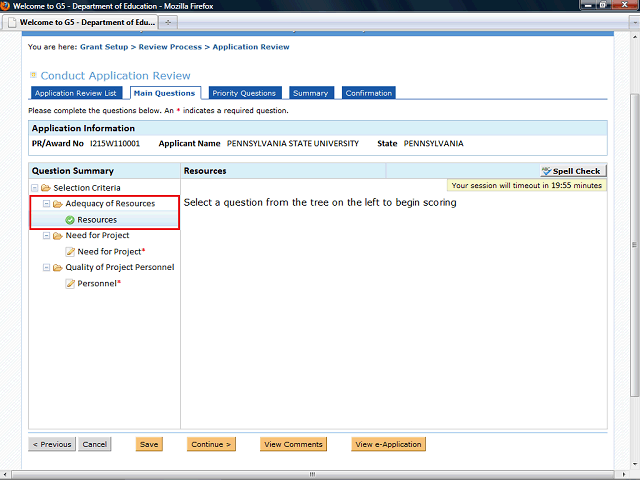Open the Priority Questions tab
The image size is (640, 480).
pyautogui.click(x=244, y=93)
